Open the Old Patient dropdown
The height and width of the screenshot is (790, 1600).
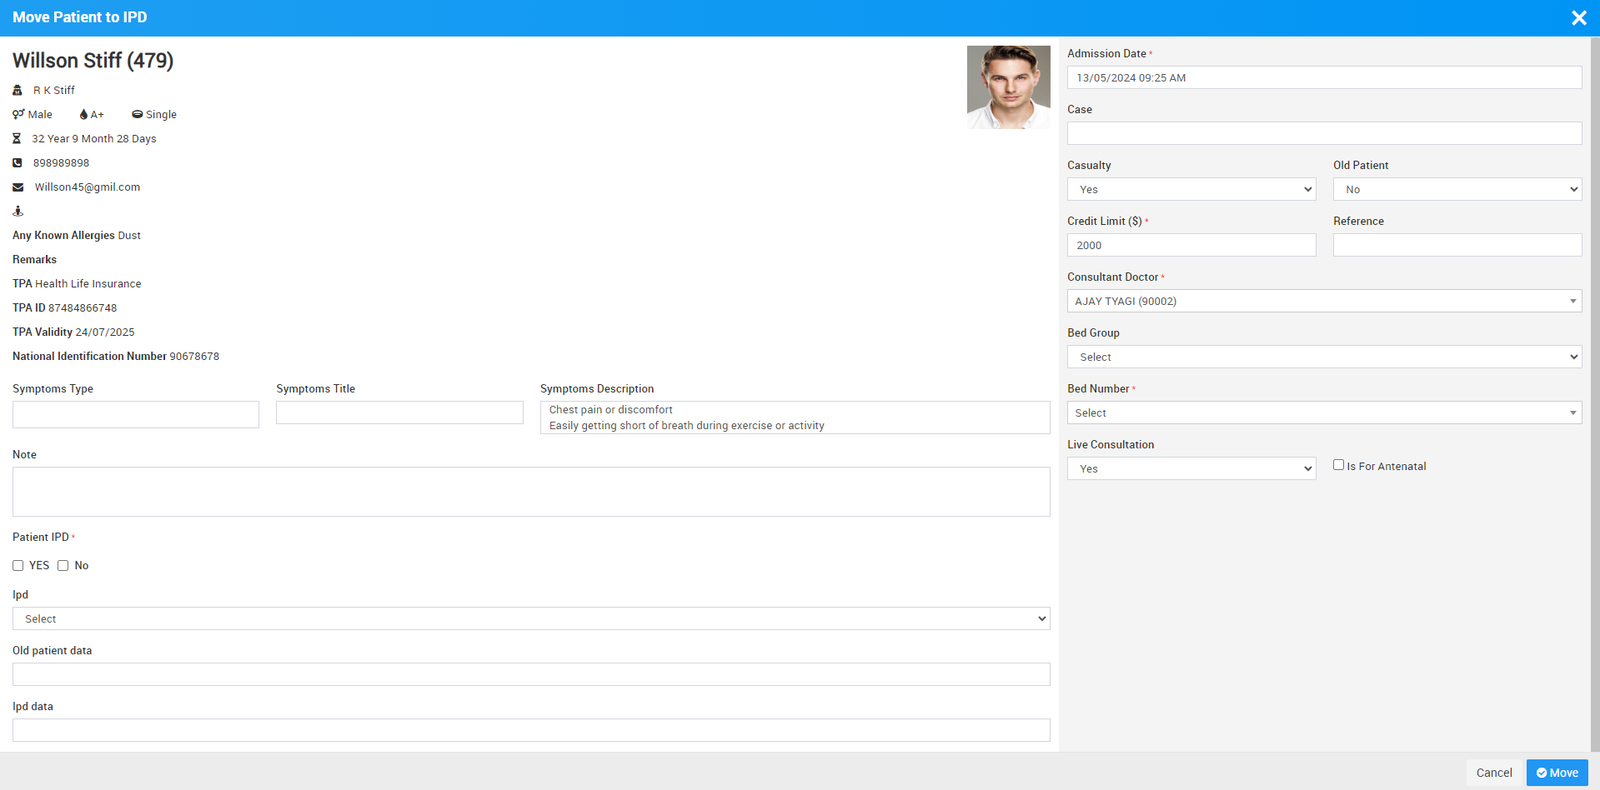pos(1457,189)
